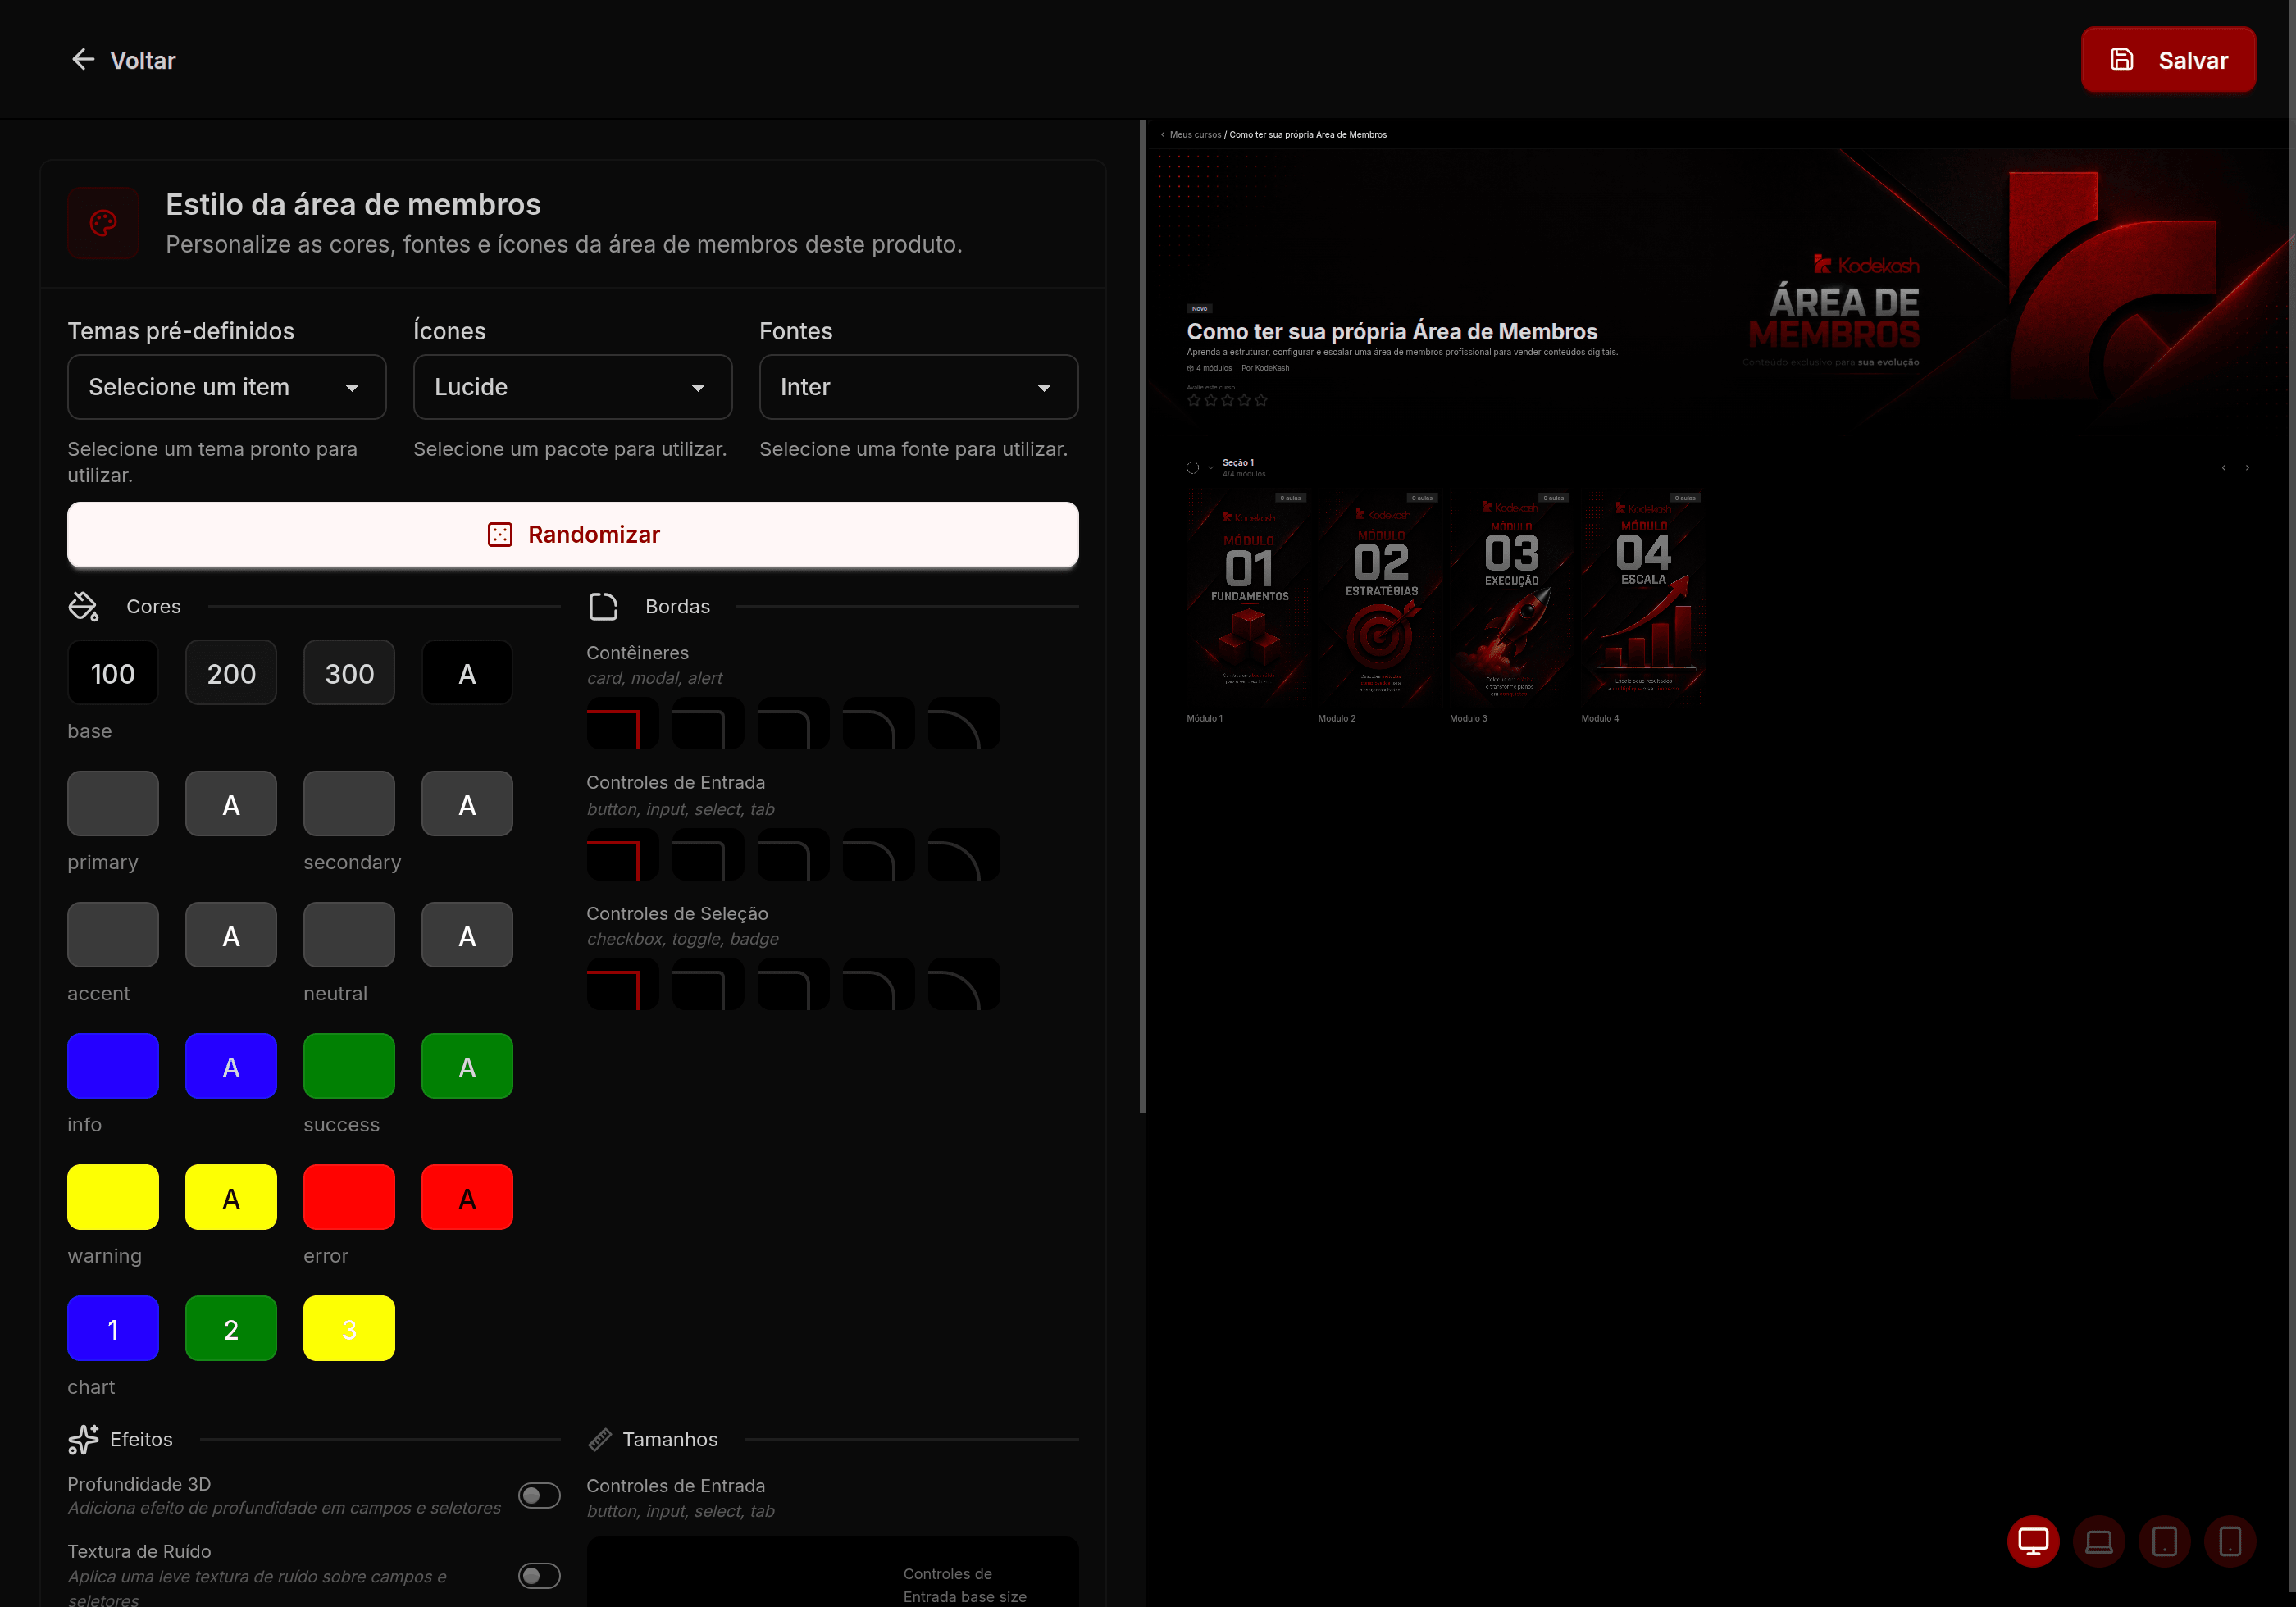The image size is (2296, 1607).
Task: Select the base 200 color swatch
Action: (231, 673)
